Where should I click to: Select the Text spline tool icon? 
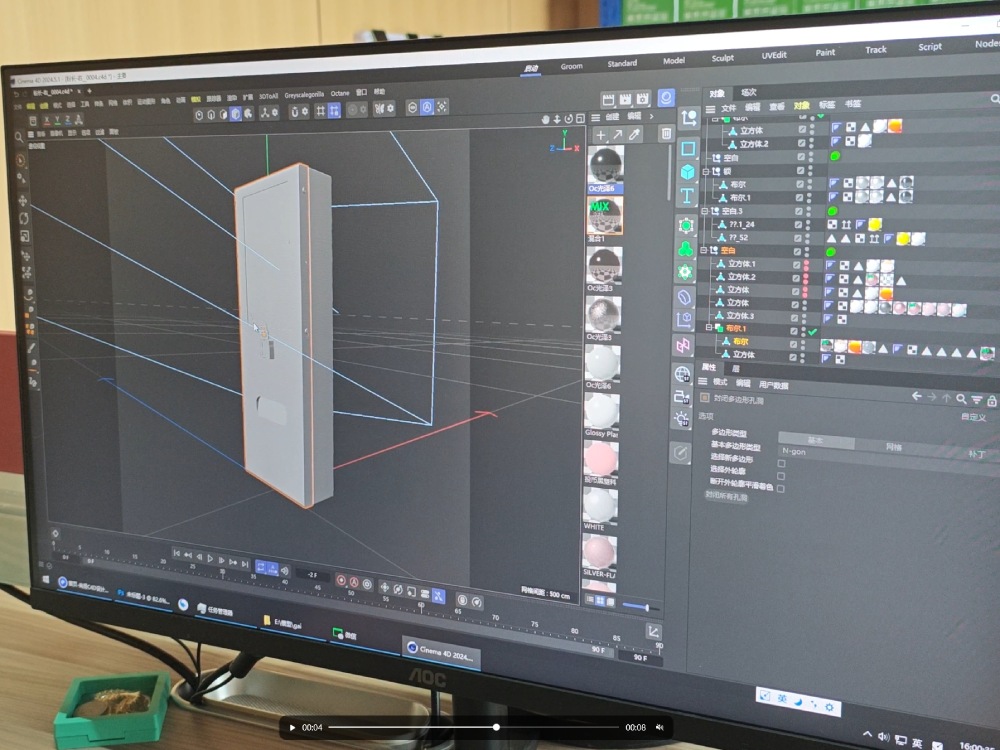(687, 196)
